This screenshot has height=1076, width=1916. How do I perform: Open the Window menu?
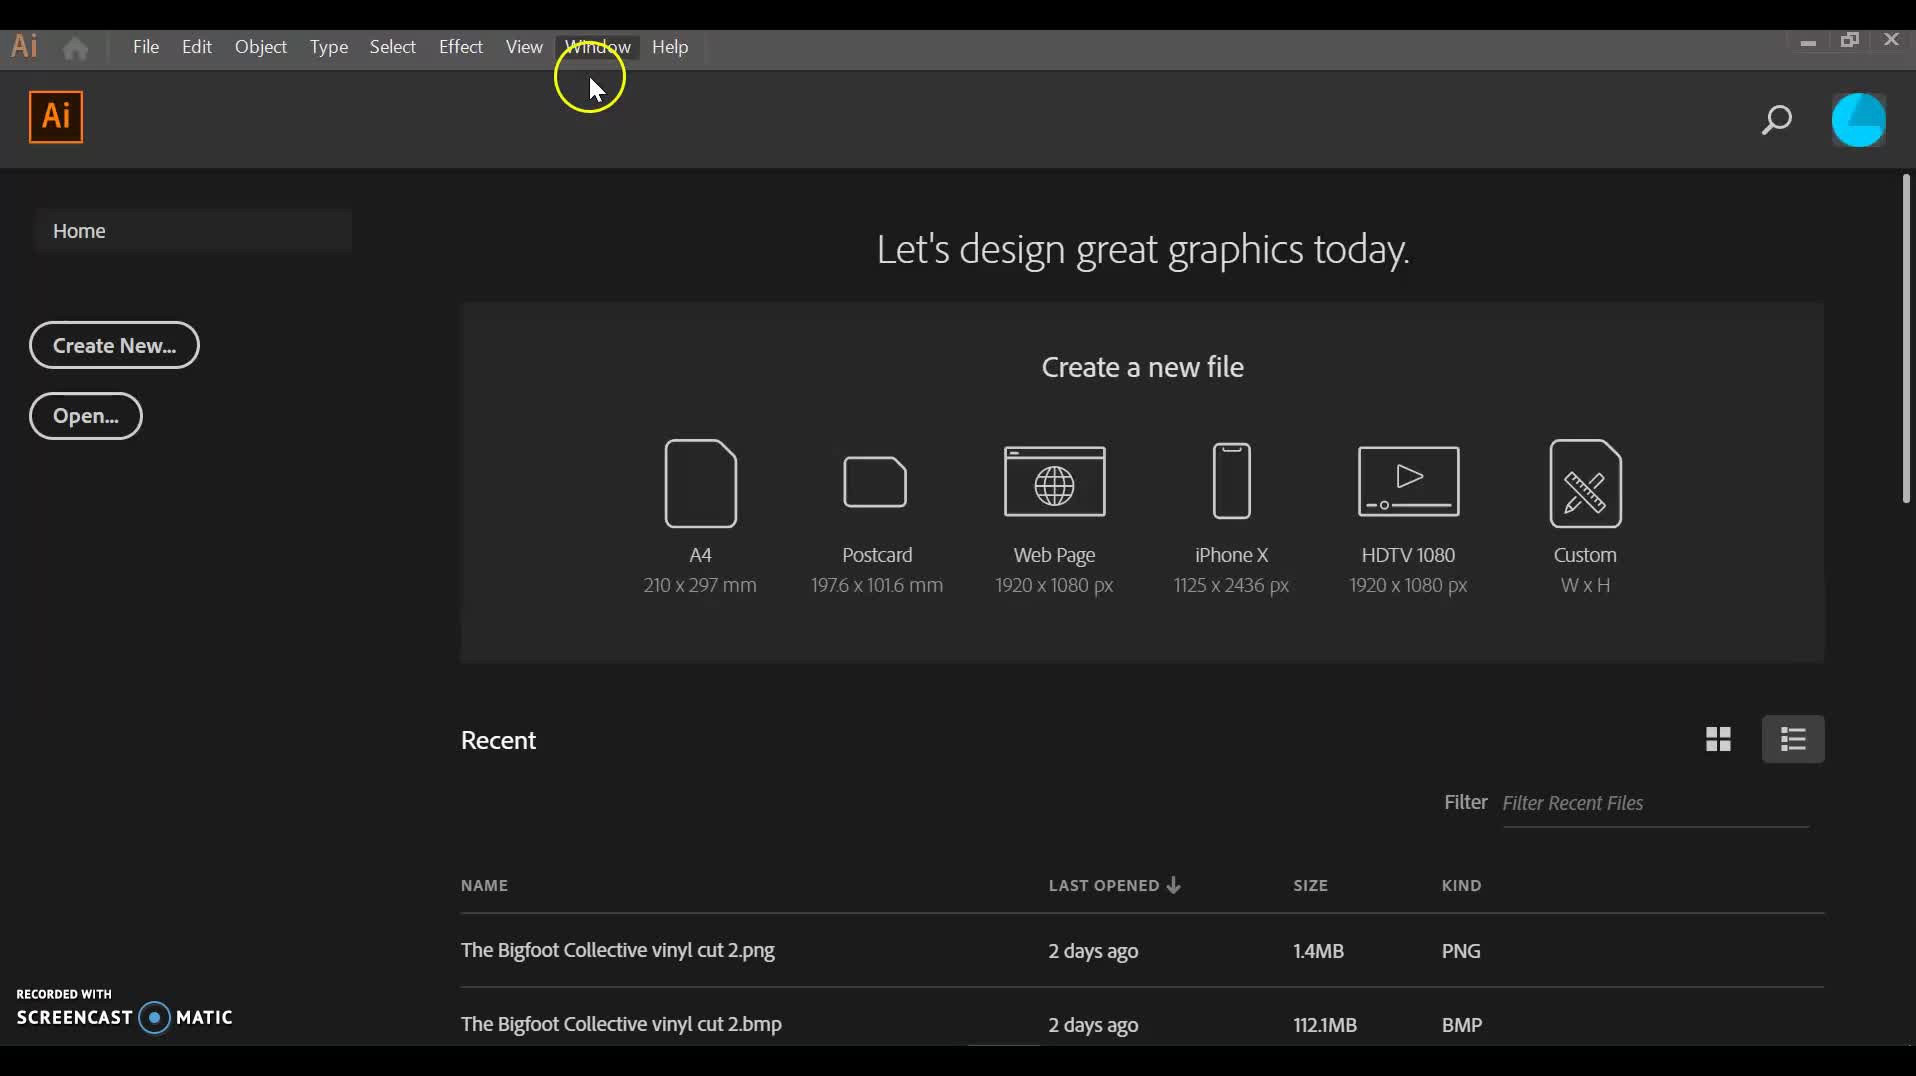(596, 47)
